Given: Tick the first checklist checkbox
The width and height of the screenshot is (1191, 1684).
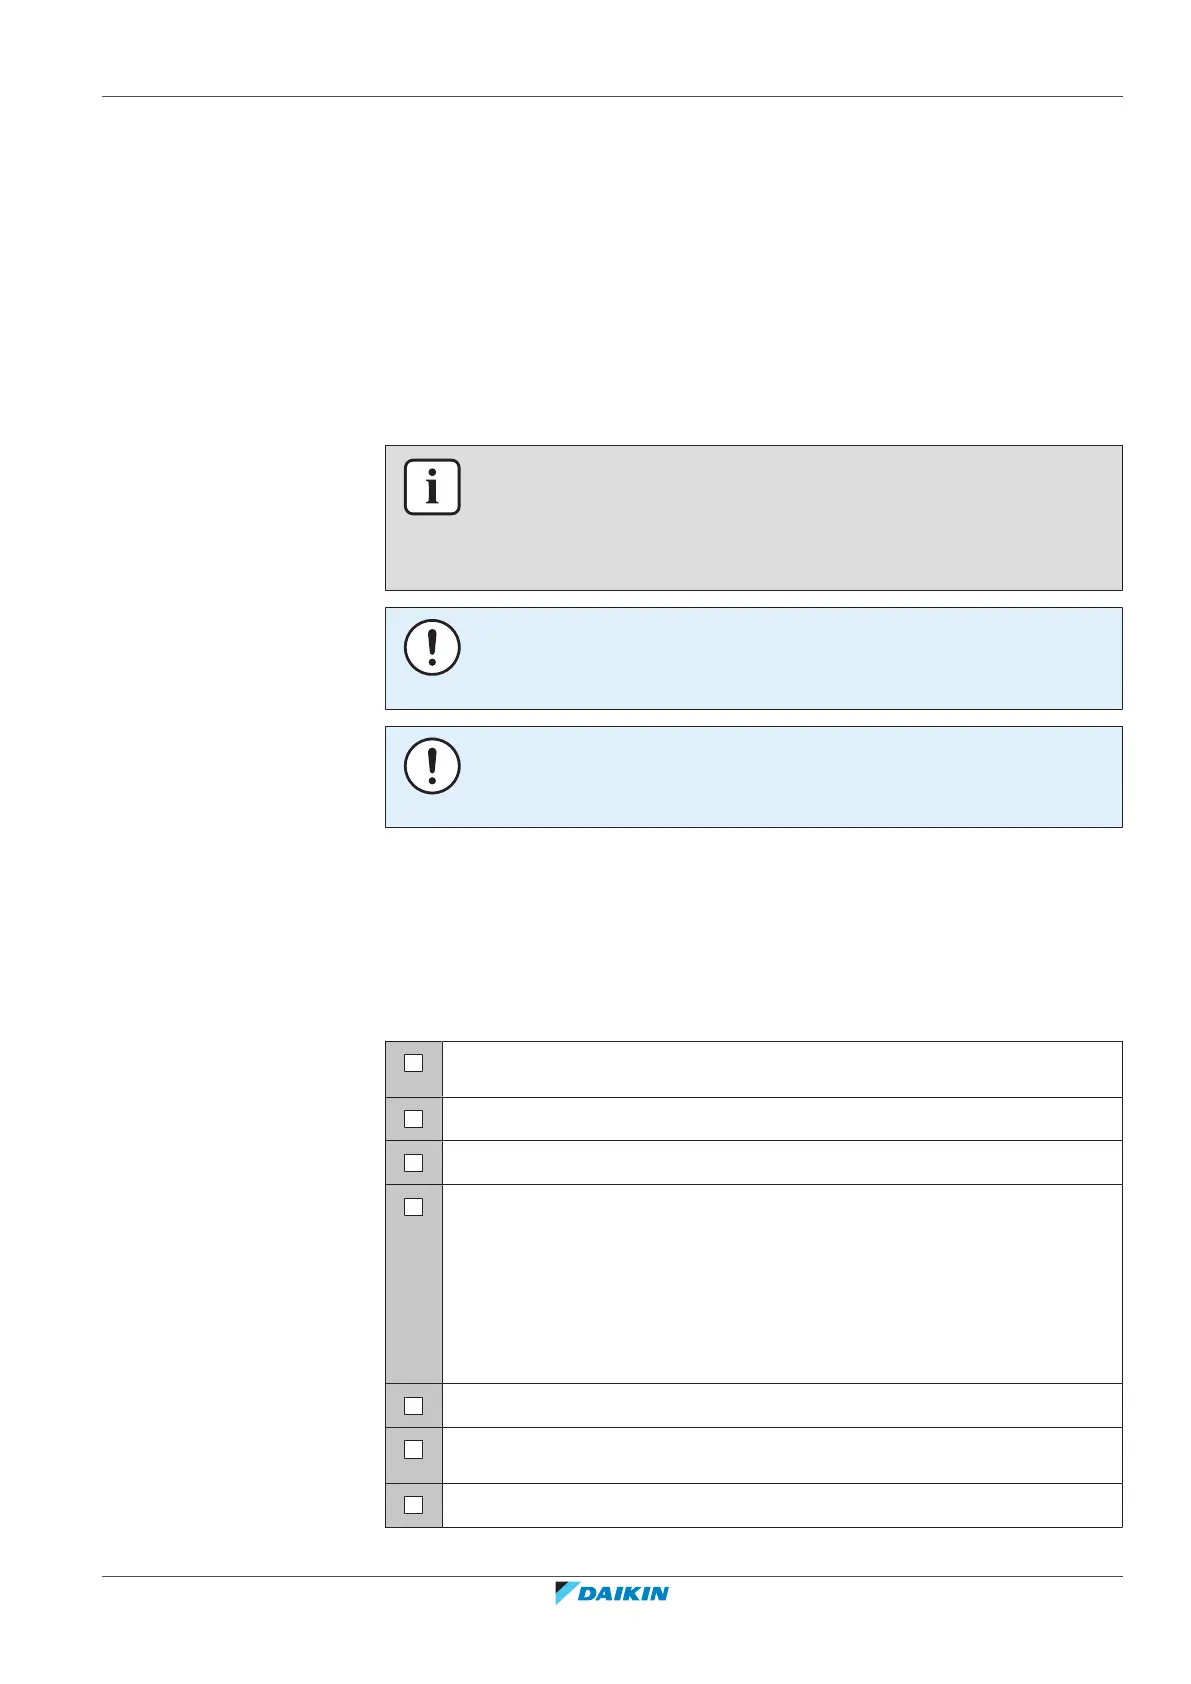Looking at the screenshot, I should click(413, 1063).
